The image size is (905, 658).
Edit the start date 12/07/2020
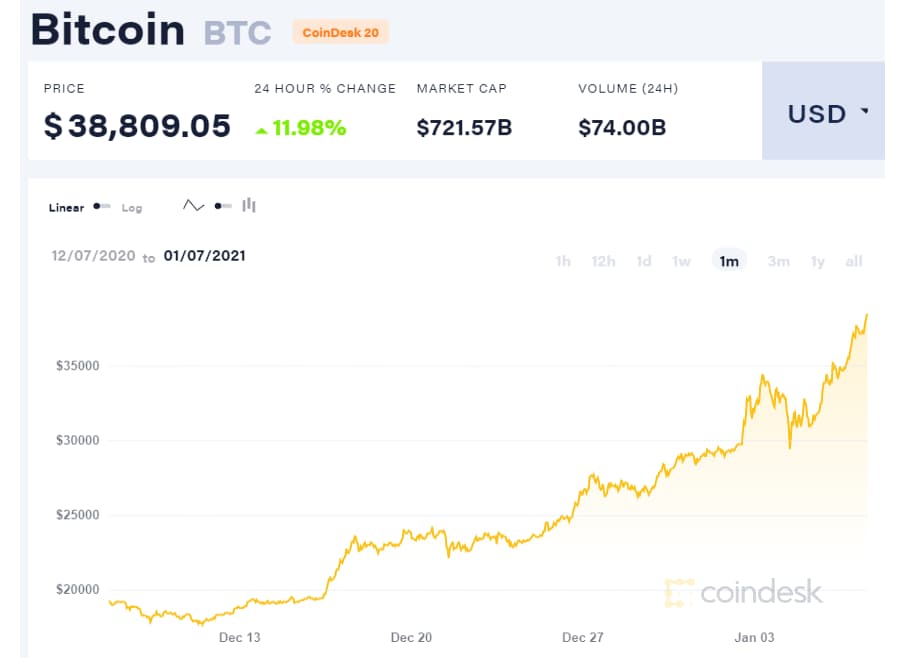(94, 256)
